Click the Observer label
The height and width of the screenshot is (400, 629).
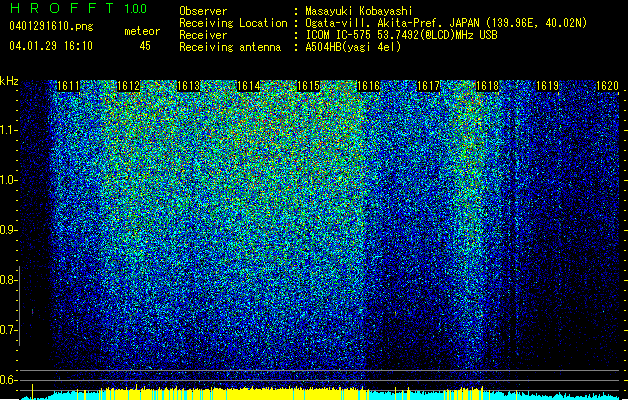click(x=203, y=11)
